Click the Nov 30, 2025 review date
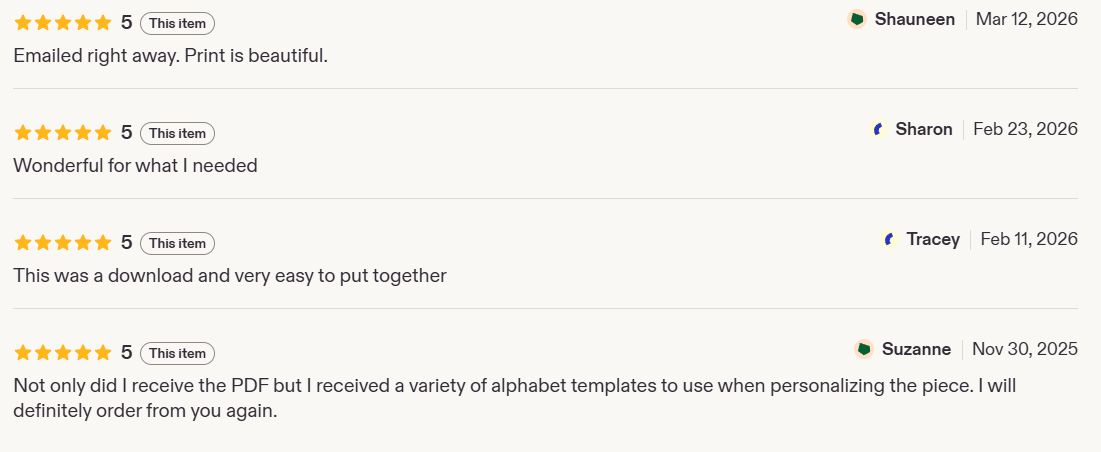The width and height of the screenshot is (1101, 452). tap(1024, 350)
